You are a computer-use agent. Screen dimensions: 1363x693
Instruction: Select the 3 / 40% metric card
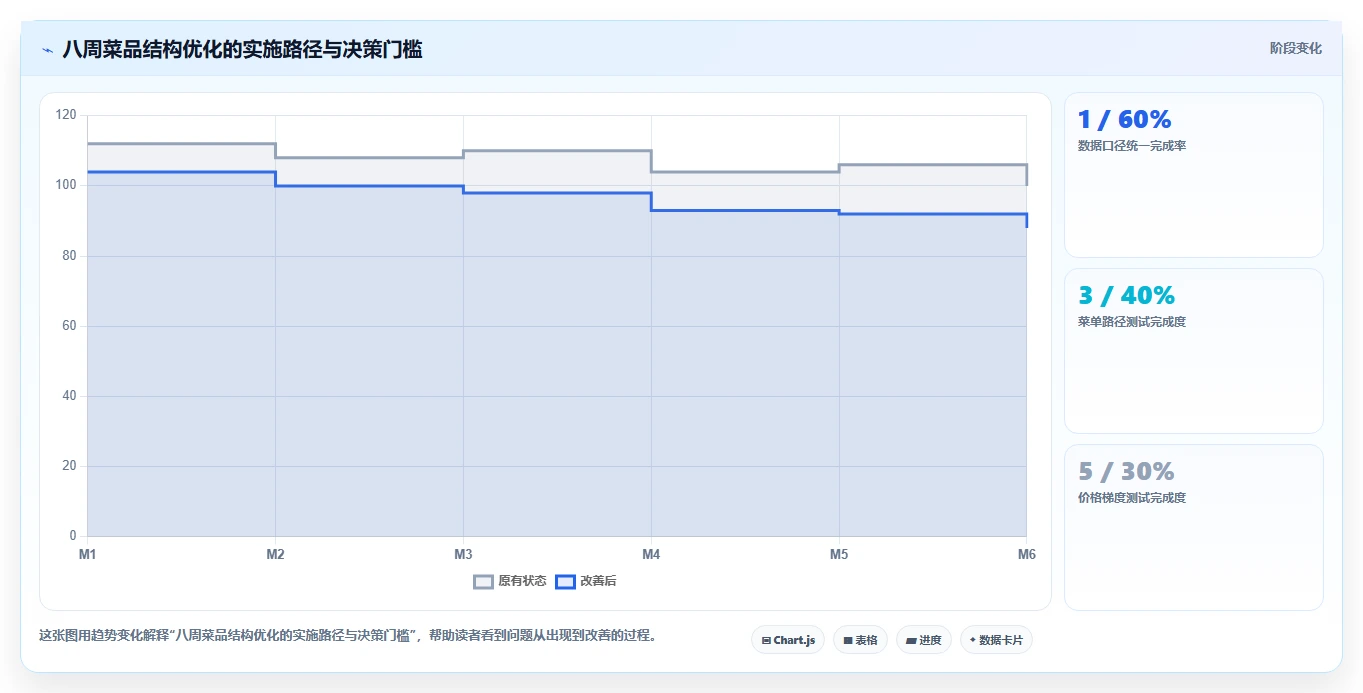1194,351
